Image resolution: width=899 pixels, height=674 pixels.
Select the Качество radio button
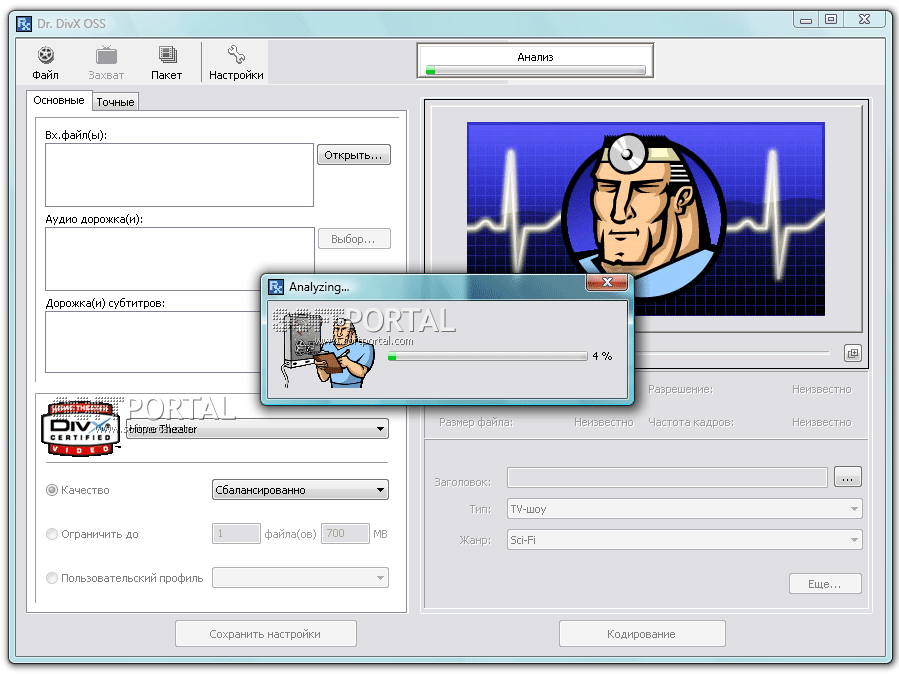point(52,490)
